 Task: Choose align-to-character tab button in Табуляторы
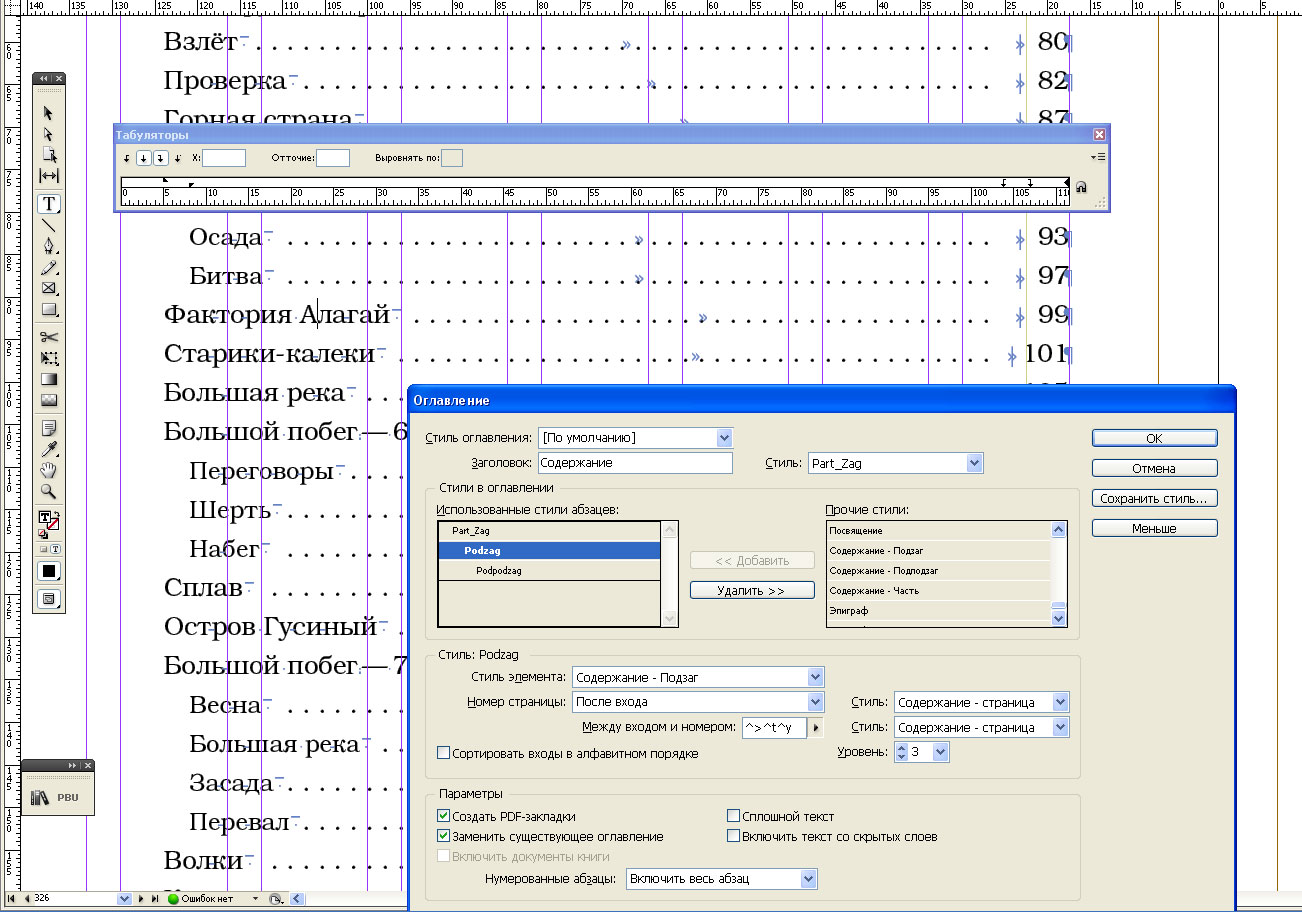click(x=177, y=158)
